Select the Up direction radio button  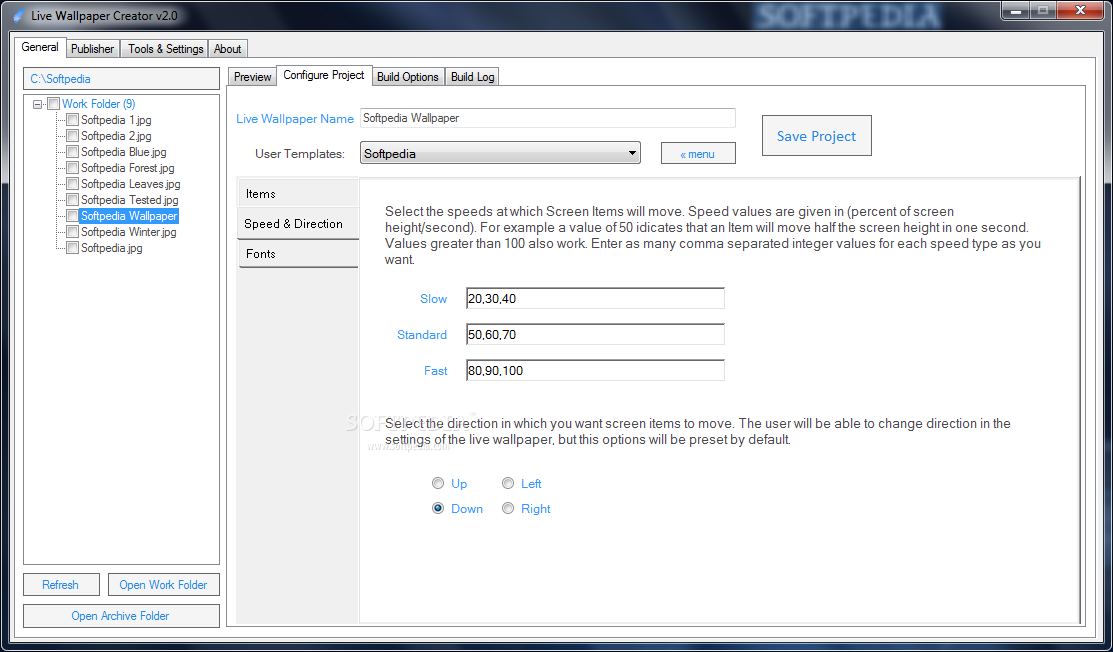(x=438, y=483)
